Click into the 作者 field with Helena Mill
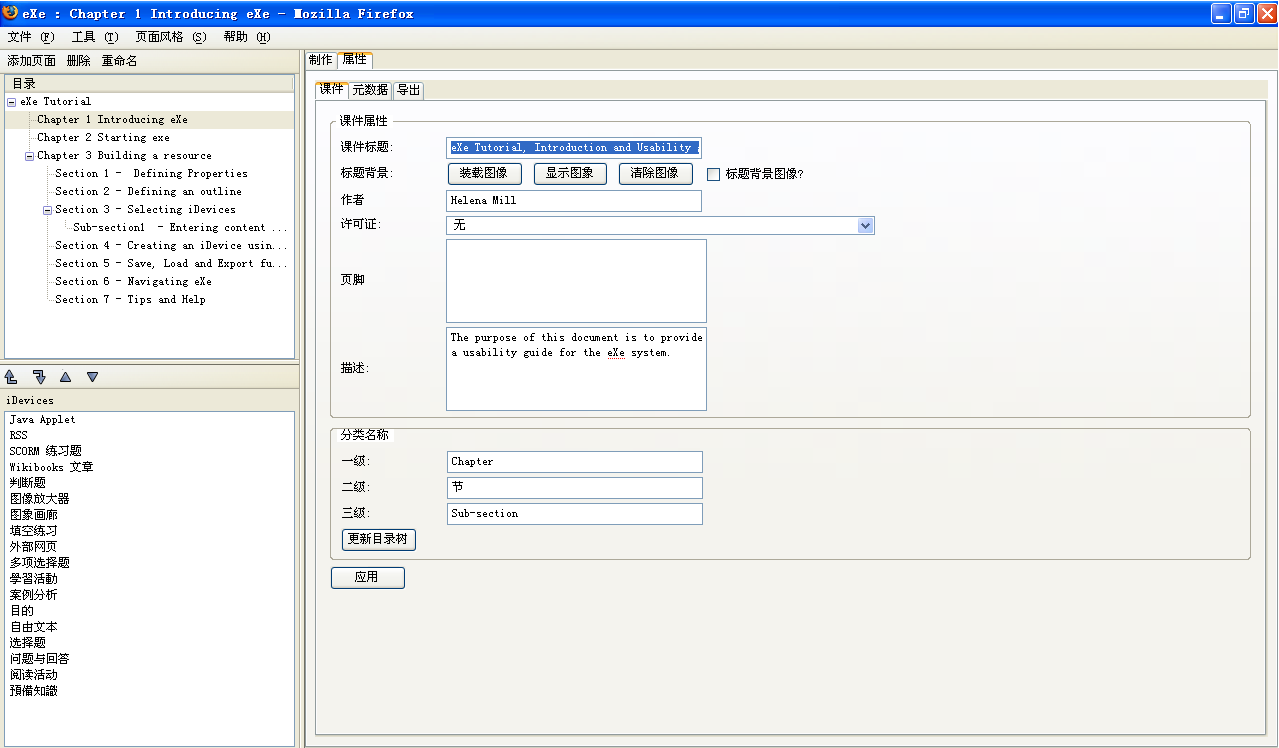1279x748 pixels. point(573,201)
